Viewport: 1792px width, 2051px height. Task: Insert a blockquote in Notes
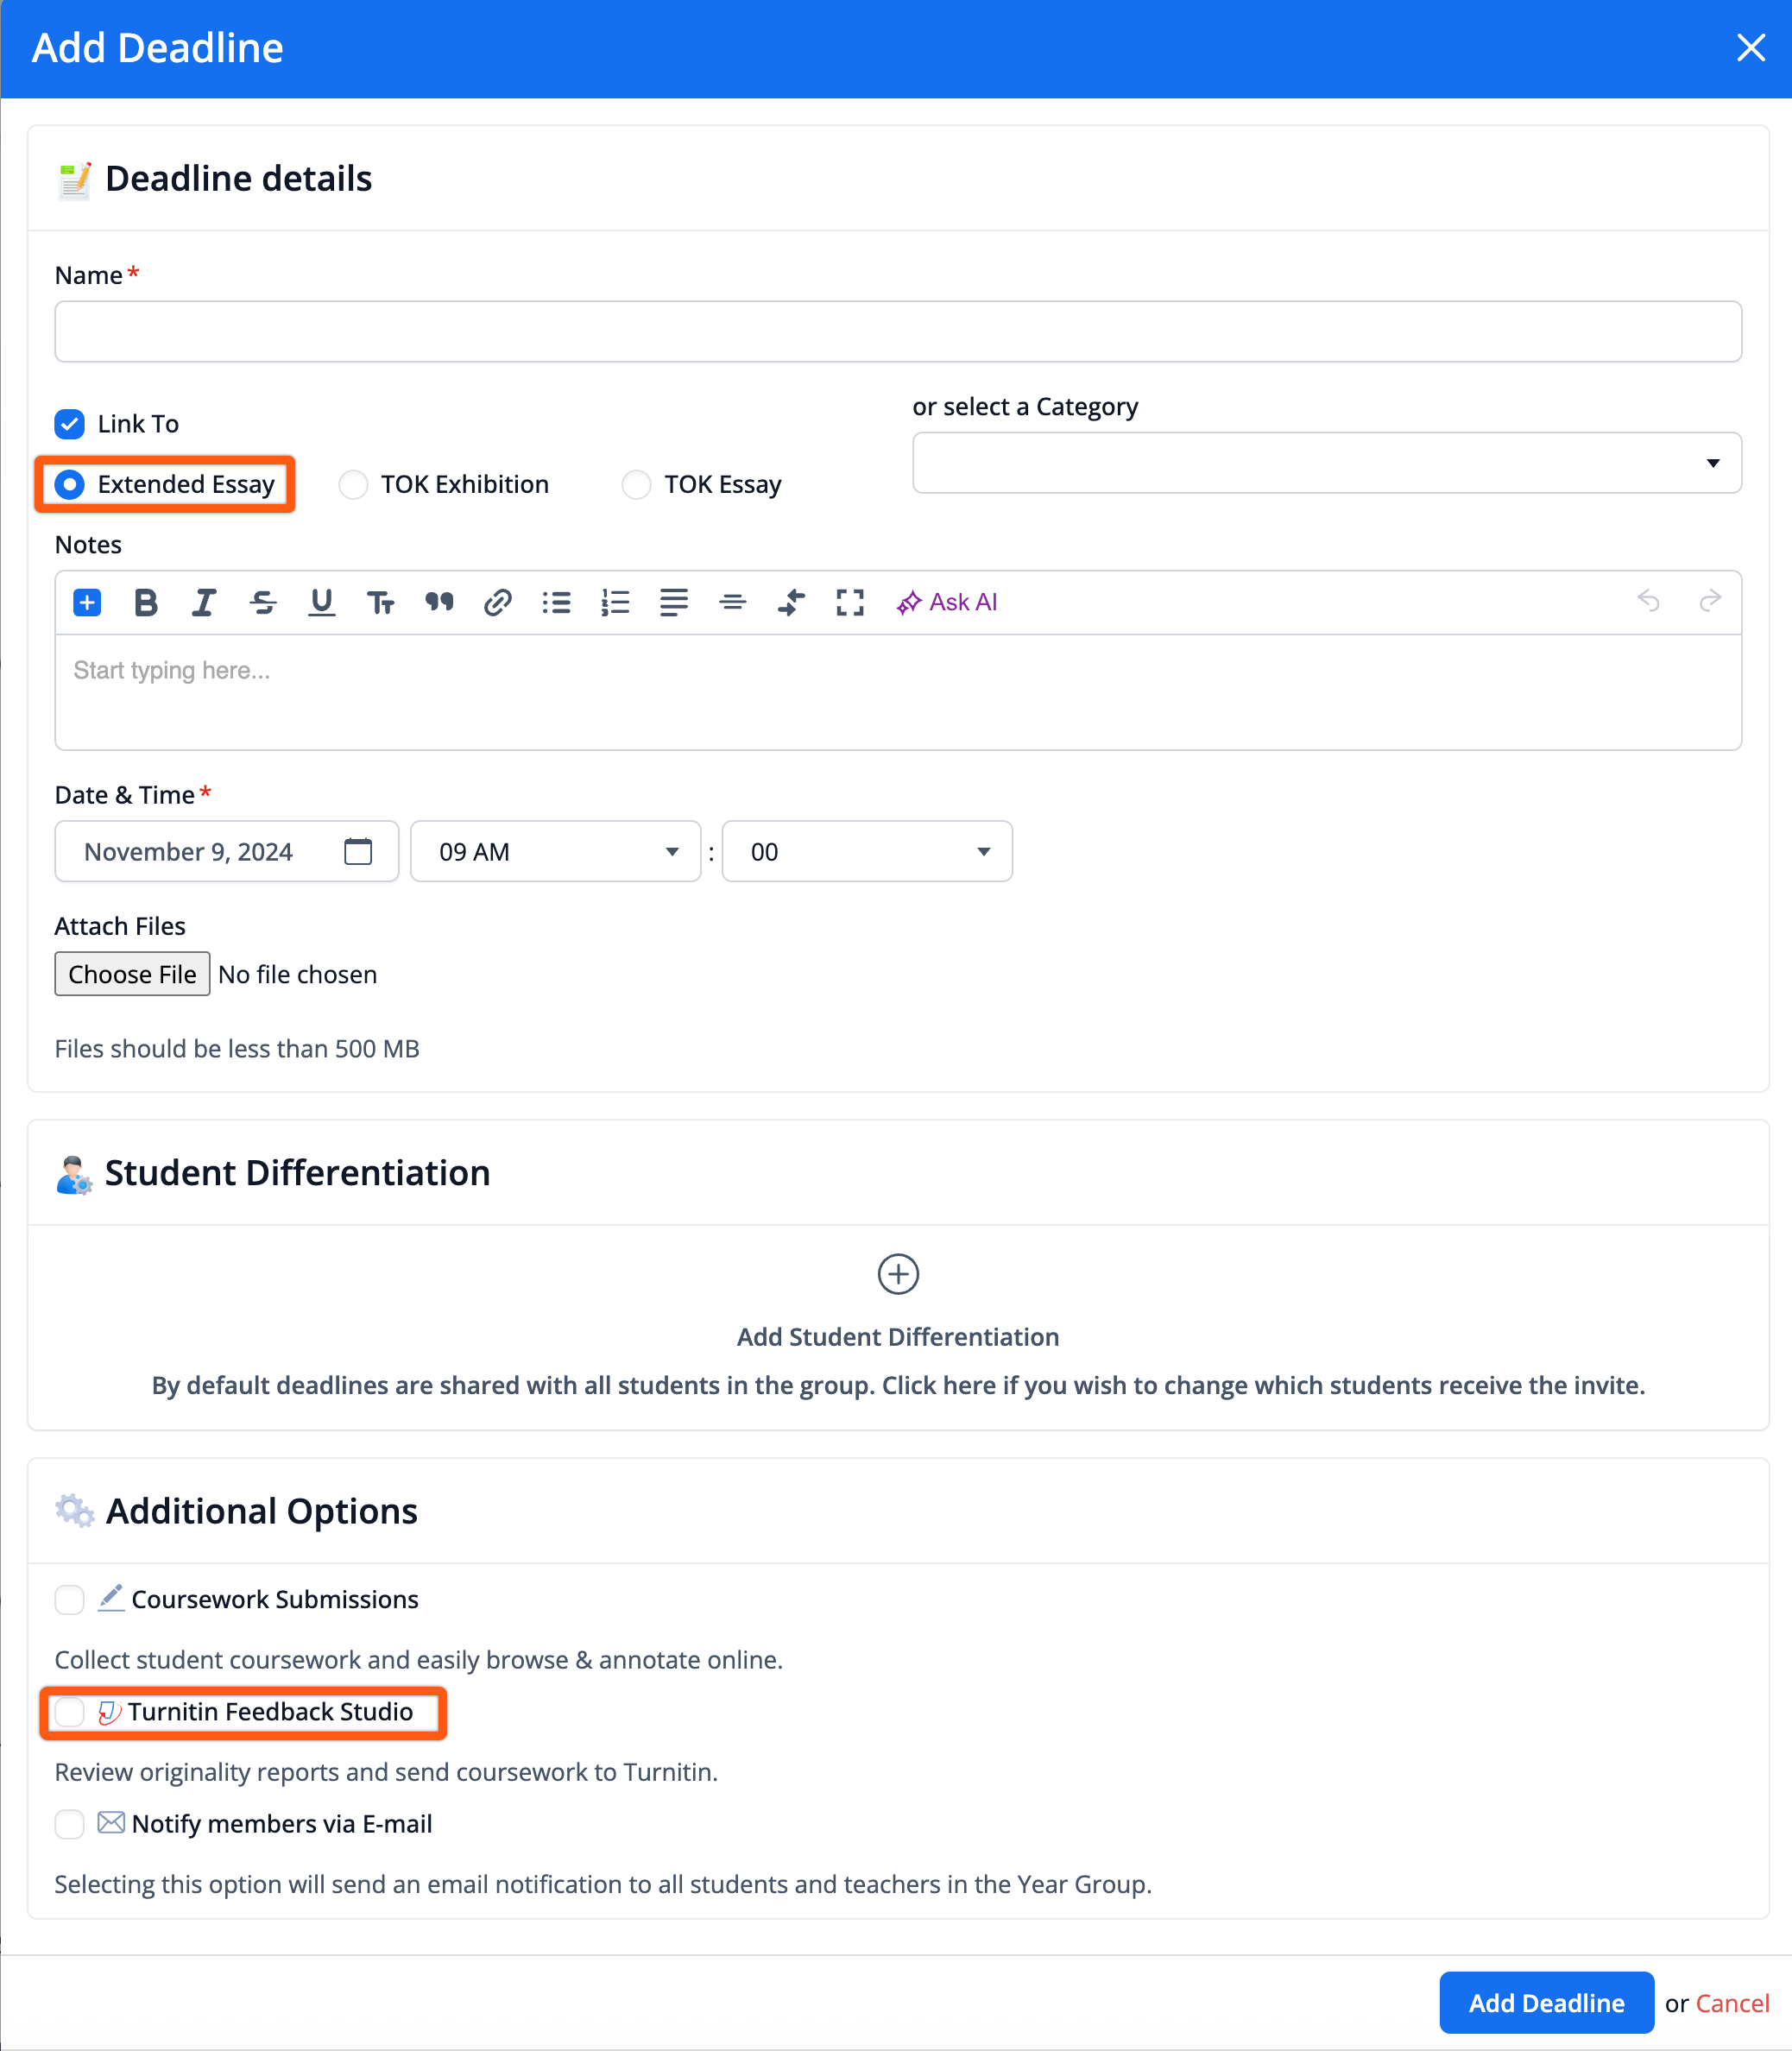click(439, 602)
